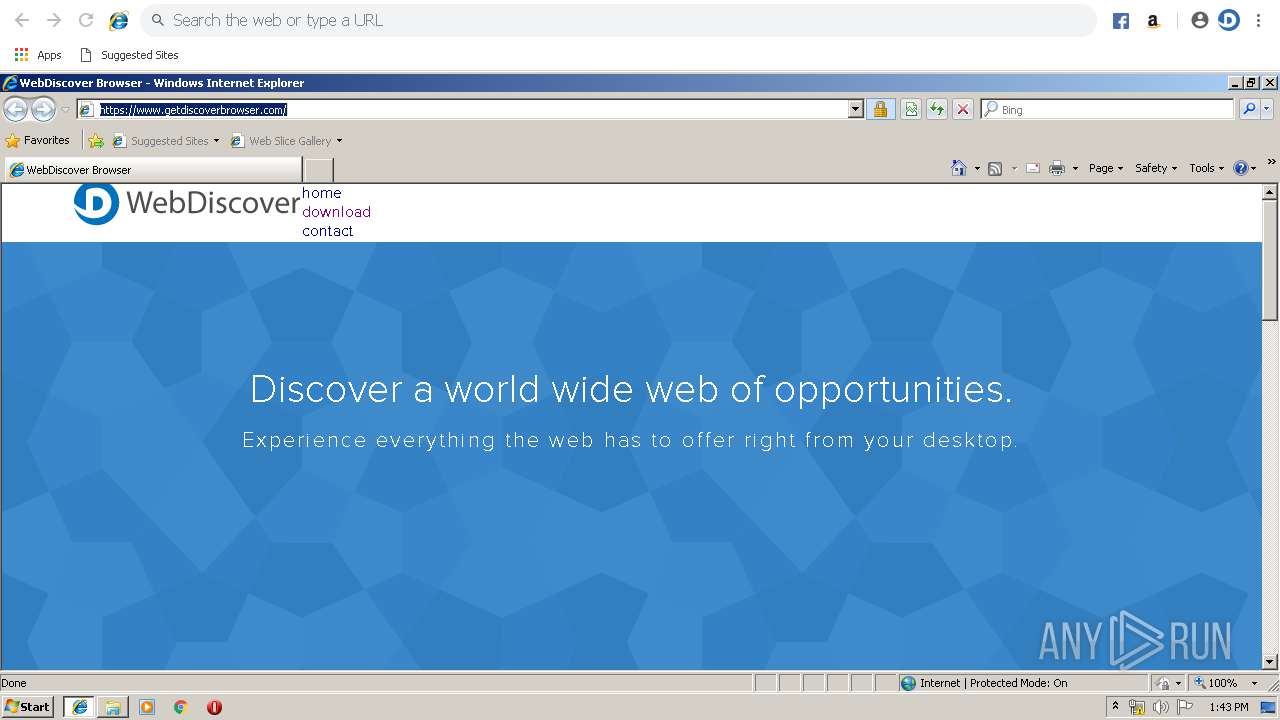Click the red Opera taskbar icon
This screenshot has height=720, width=1280.
(x=214, y=707)
